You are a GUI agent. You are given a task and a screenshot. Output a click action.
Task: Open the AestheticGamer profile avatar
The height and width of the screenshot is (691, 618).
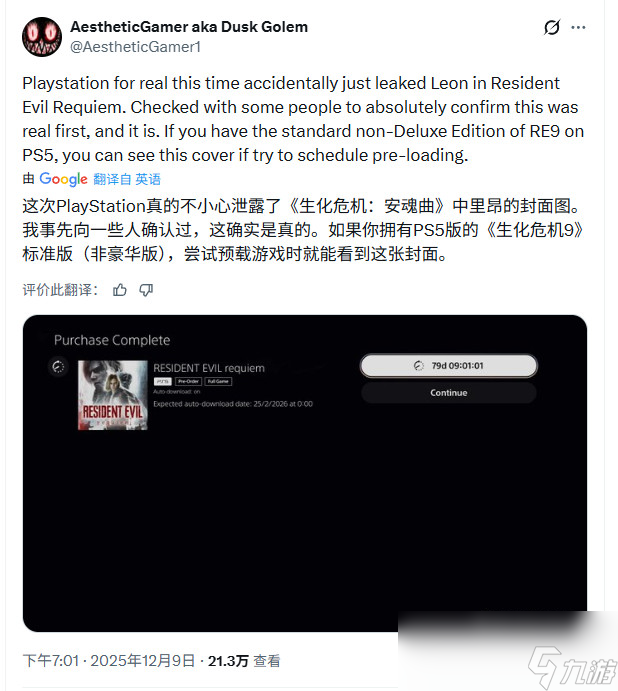pyautogui.click(x=42, y=37)
